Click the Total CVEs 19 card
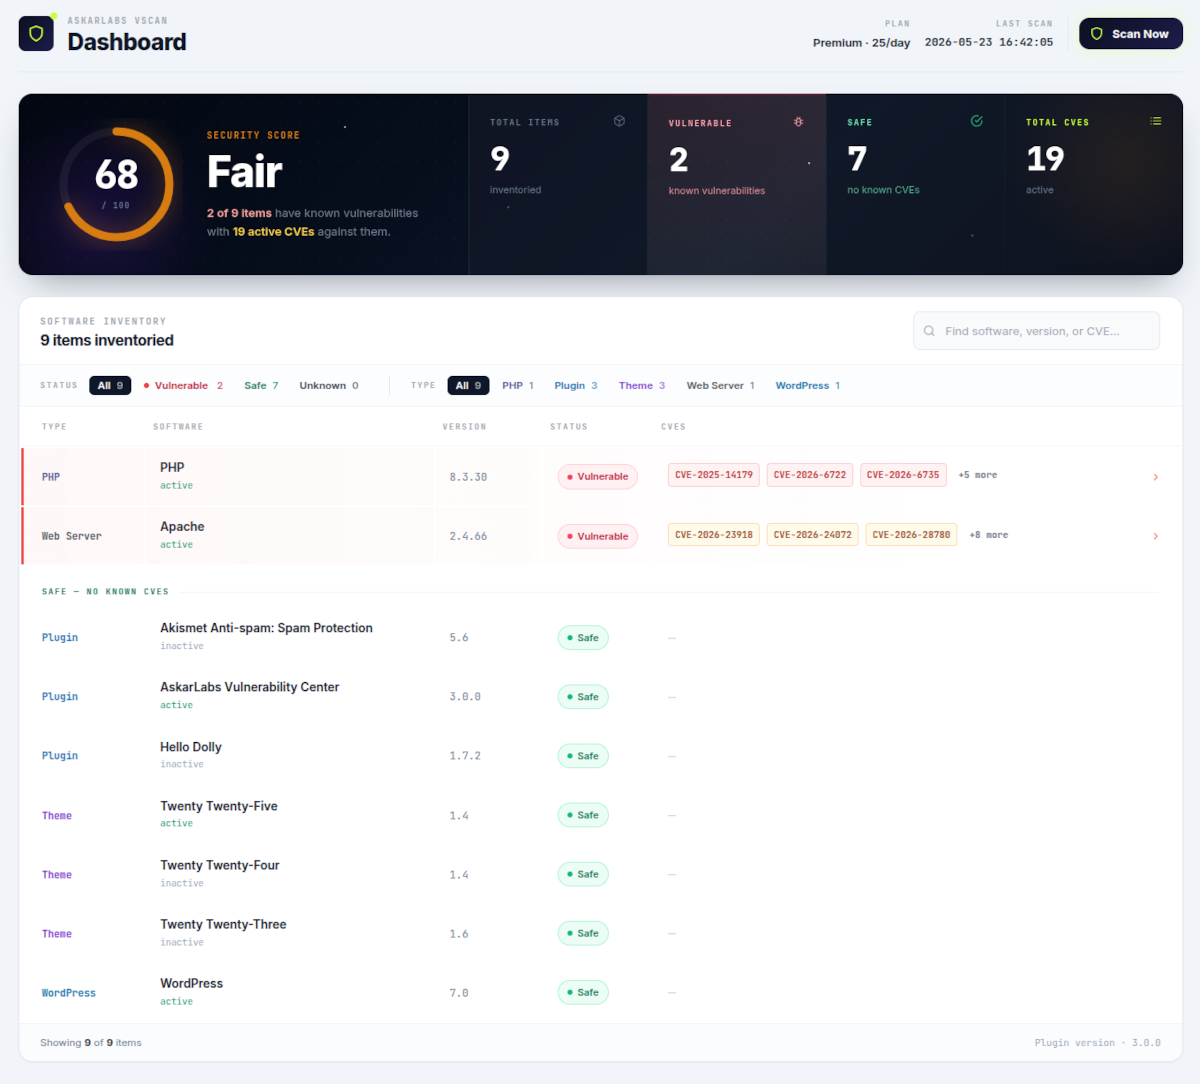 (1094, 184)
